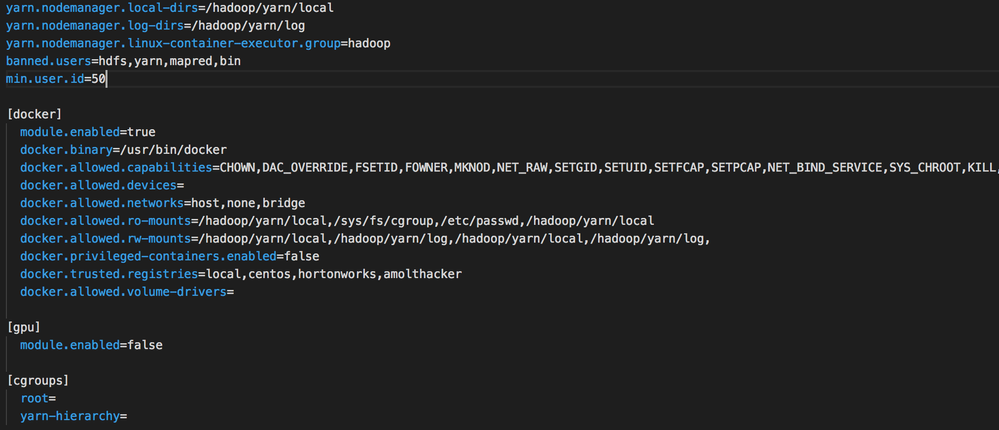999x430 pixels.
Task: Place cursor after docker.allowed.volume-drivers=
Action: pos(234,292)
